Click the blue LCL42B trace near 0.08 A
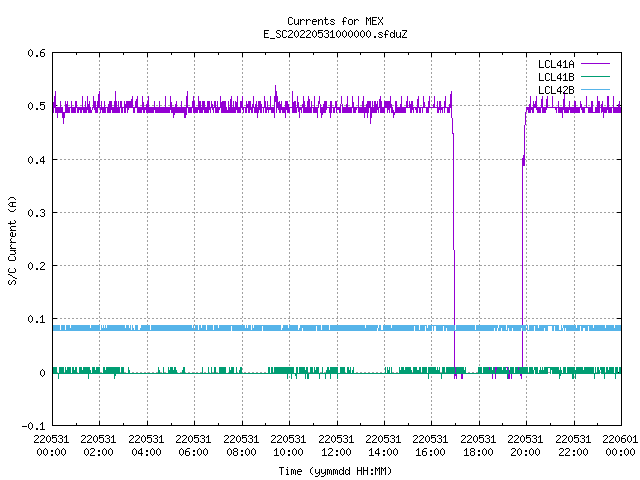Viewport: 640px width, 480px height. pyautogui.click(x=337, y=328)
